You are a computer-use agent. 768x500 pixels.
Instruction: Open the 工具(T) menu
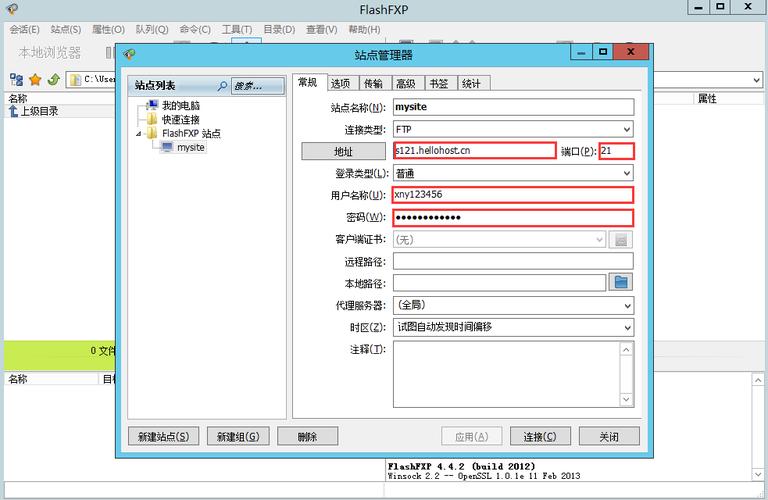click(x=237, y=30)
